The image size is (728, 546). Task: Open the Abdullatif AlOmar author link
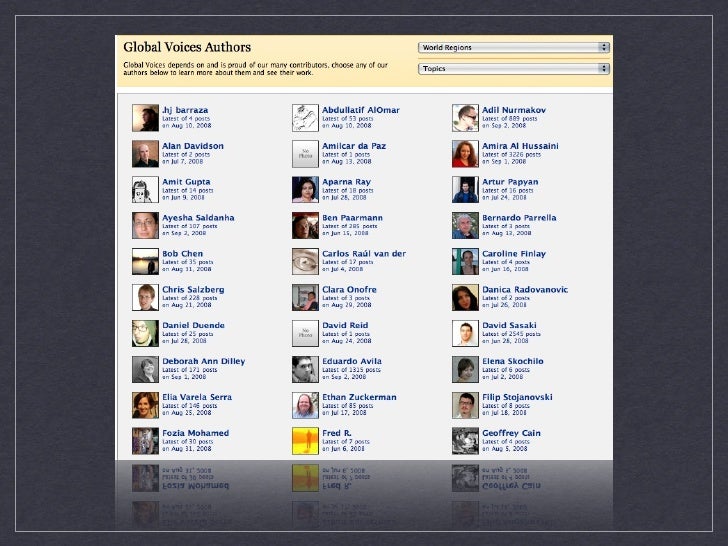click(361, 110)
